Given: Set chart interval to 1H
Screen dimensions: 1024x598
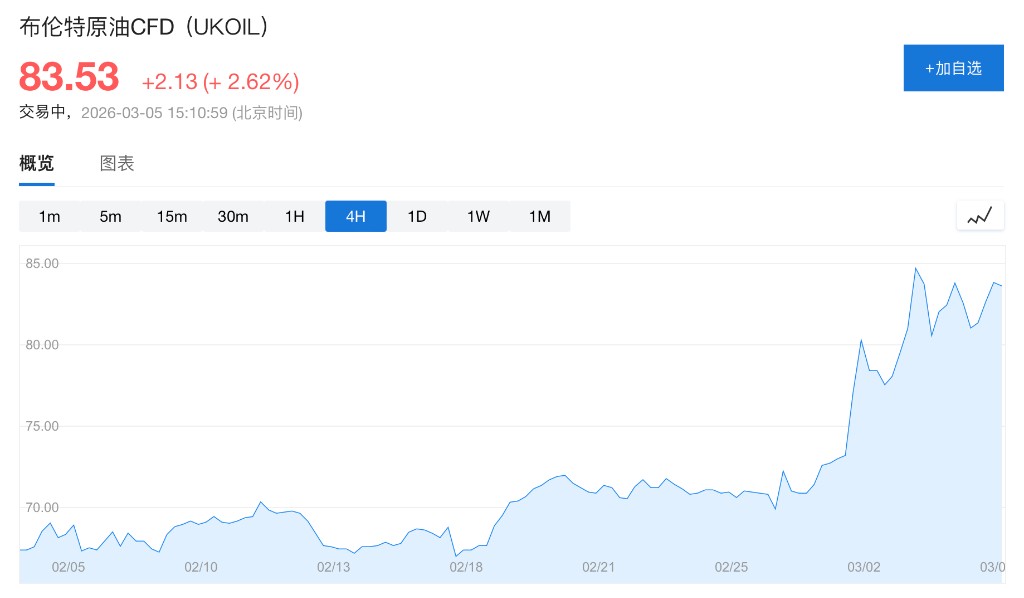Looking at the screenshot, I should pos(294,216).
